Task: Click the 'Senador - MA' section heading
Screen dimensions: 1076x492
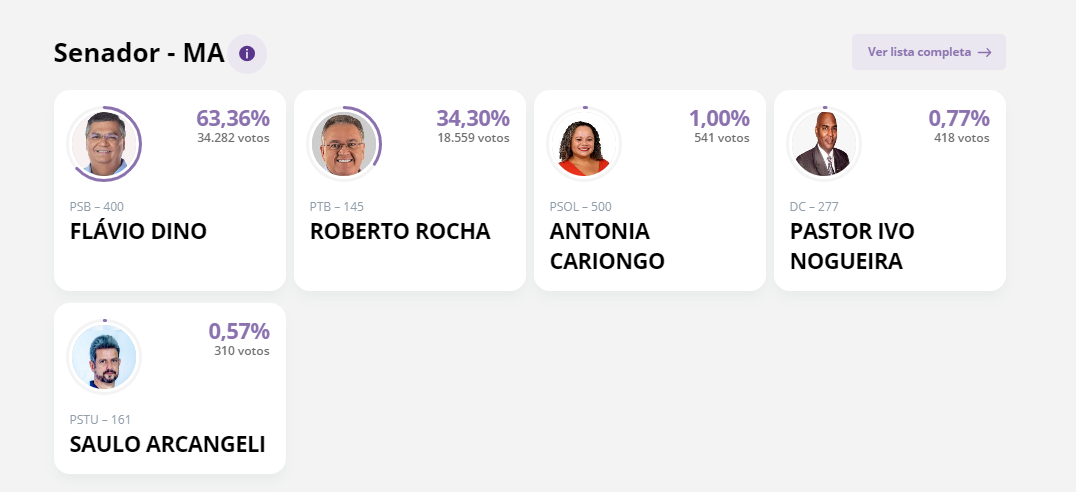Action: click(x=139, y=53)
